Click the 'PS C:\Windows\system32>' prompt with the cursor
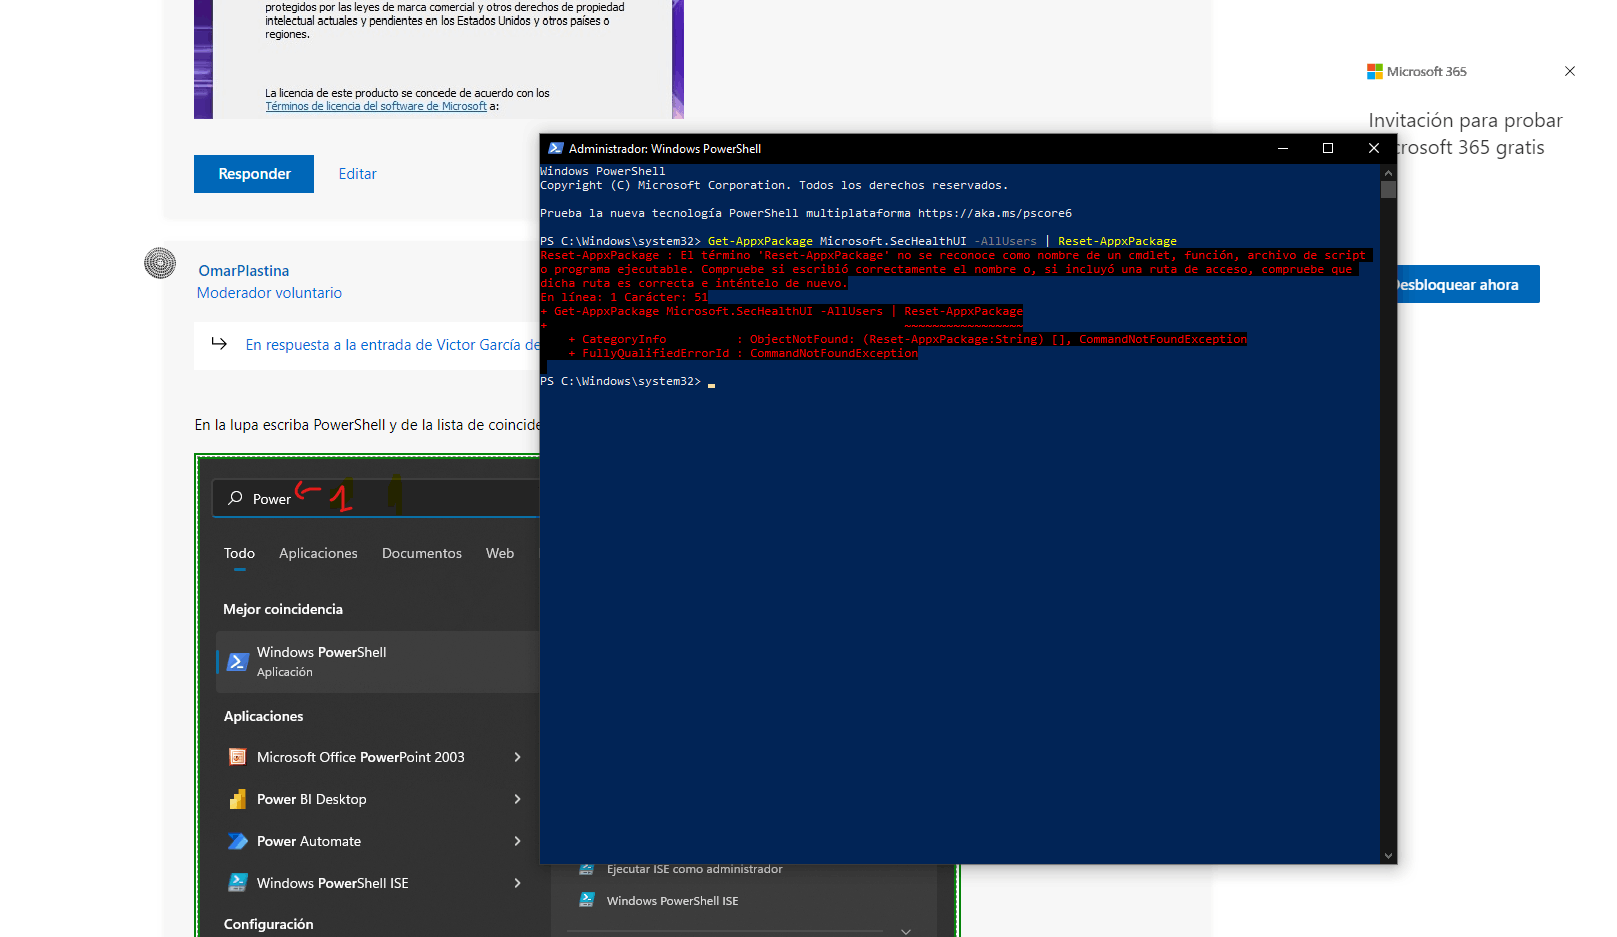Viewport: 1617px width, 937px height. [x=628, y=381]
